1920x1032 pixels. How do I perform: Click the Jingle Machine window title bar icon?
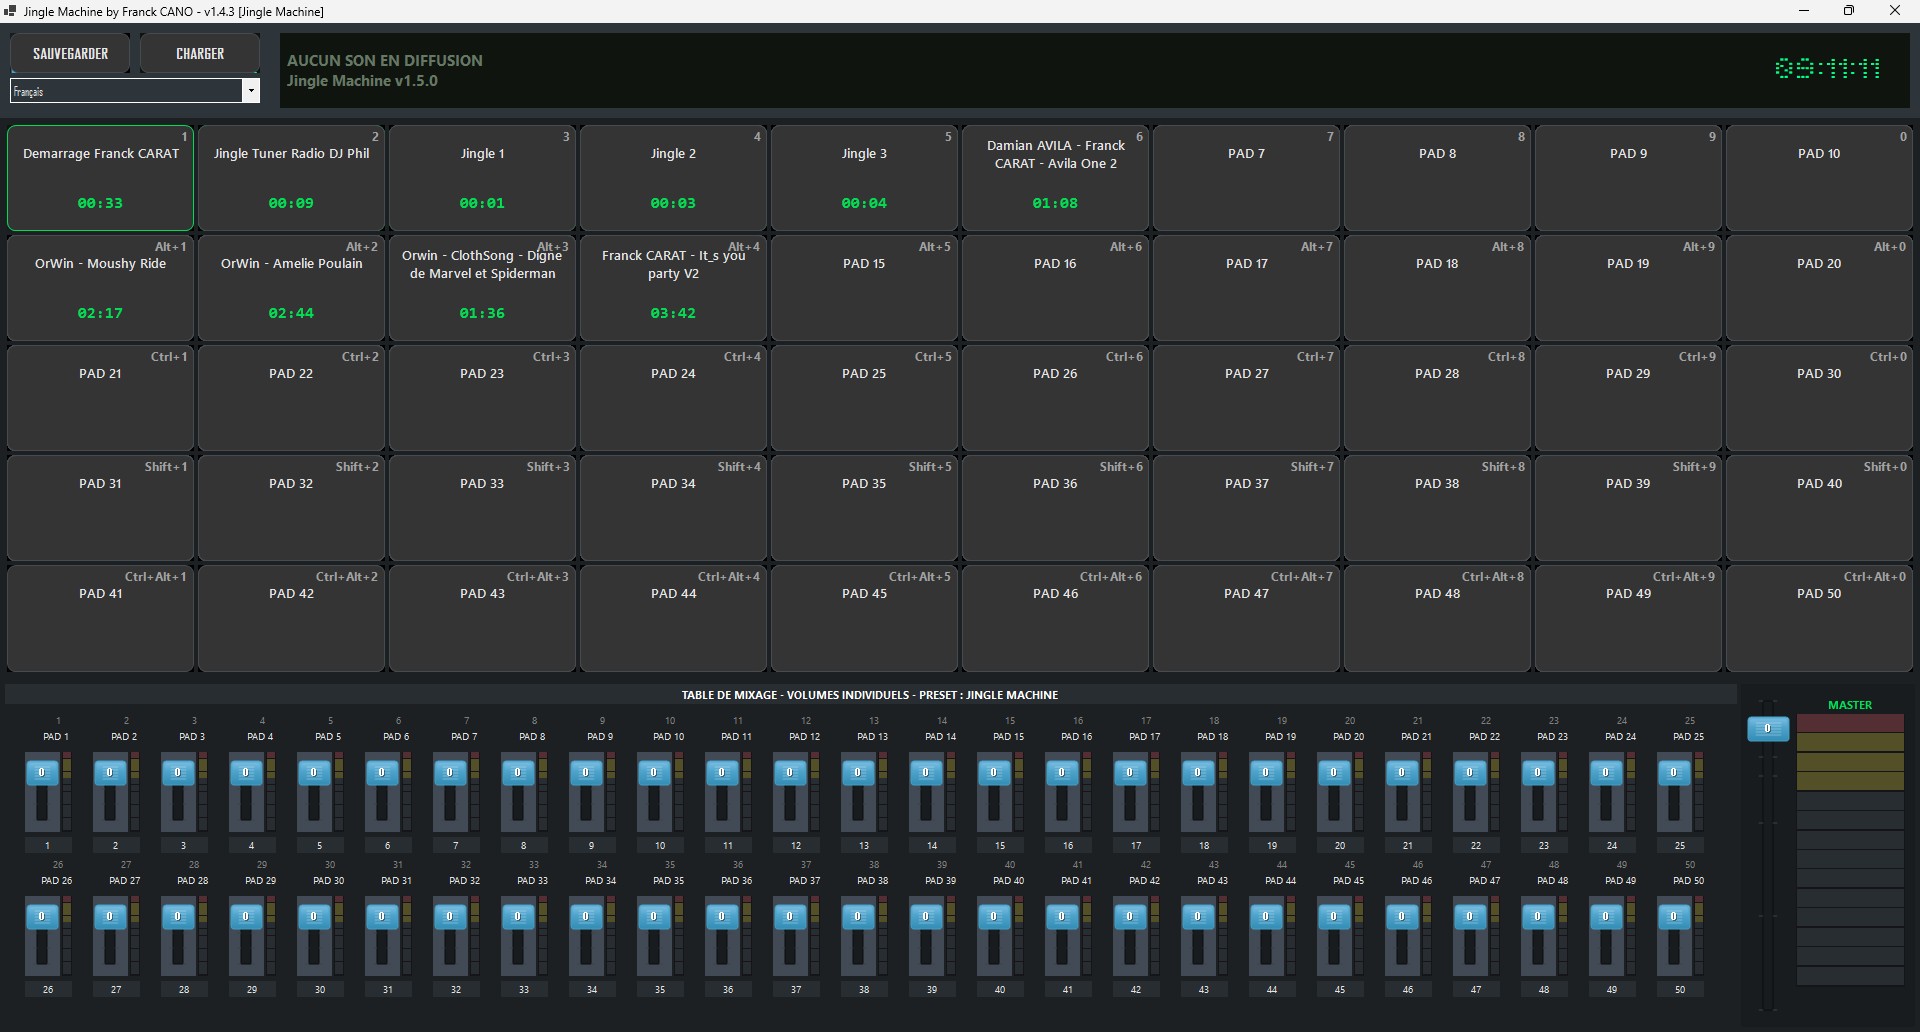click(10, 11)
